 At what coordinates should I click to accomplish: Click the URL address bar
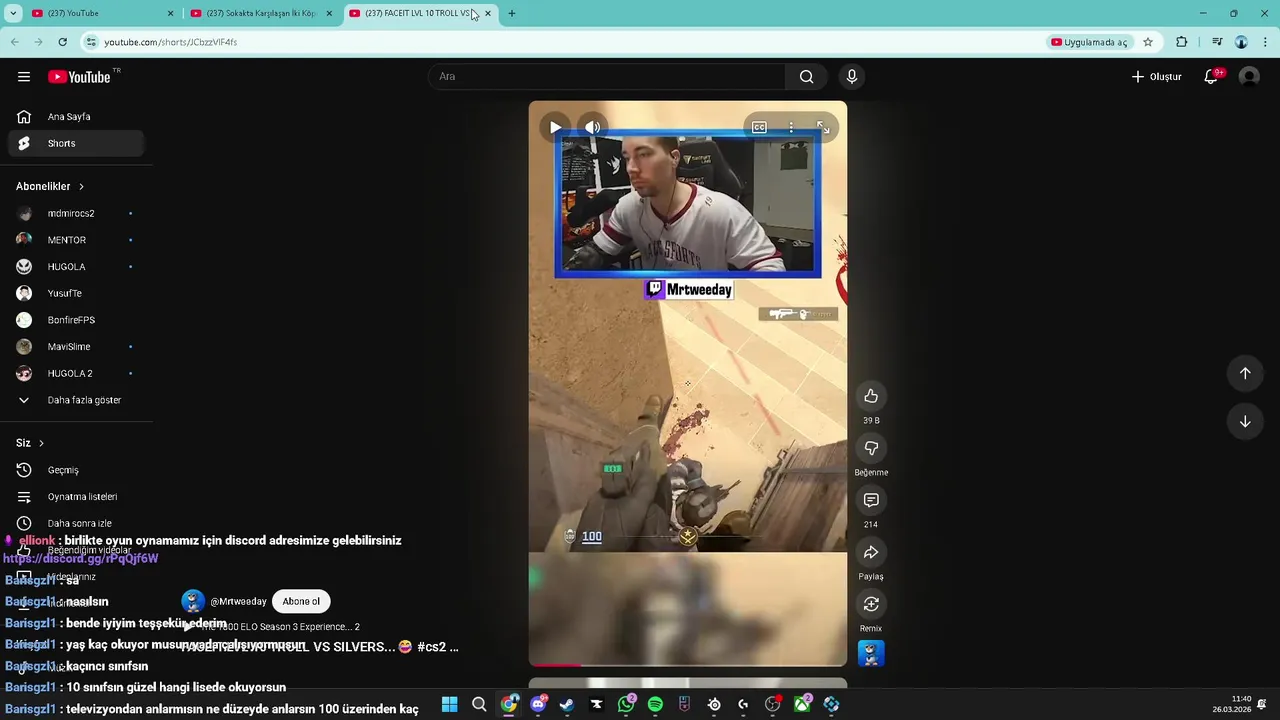click(560, 42)
